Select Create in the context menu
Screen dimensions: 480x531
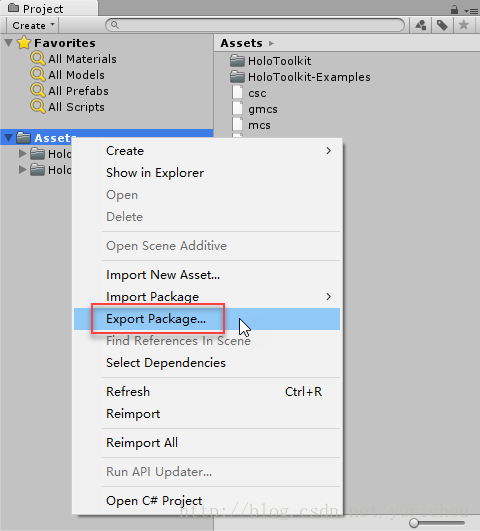point(207,151)
